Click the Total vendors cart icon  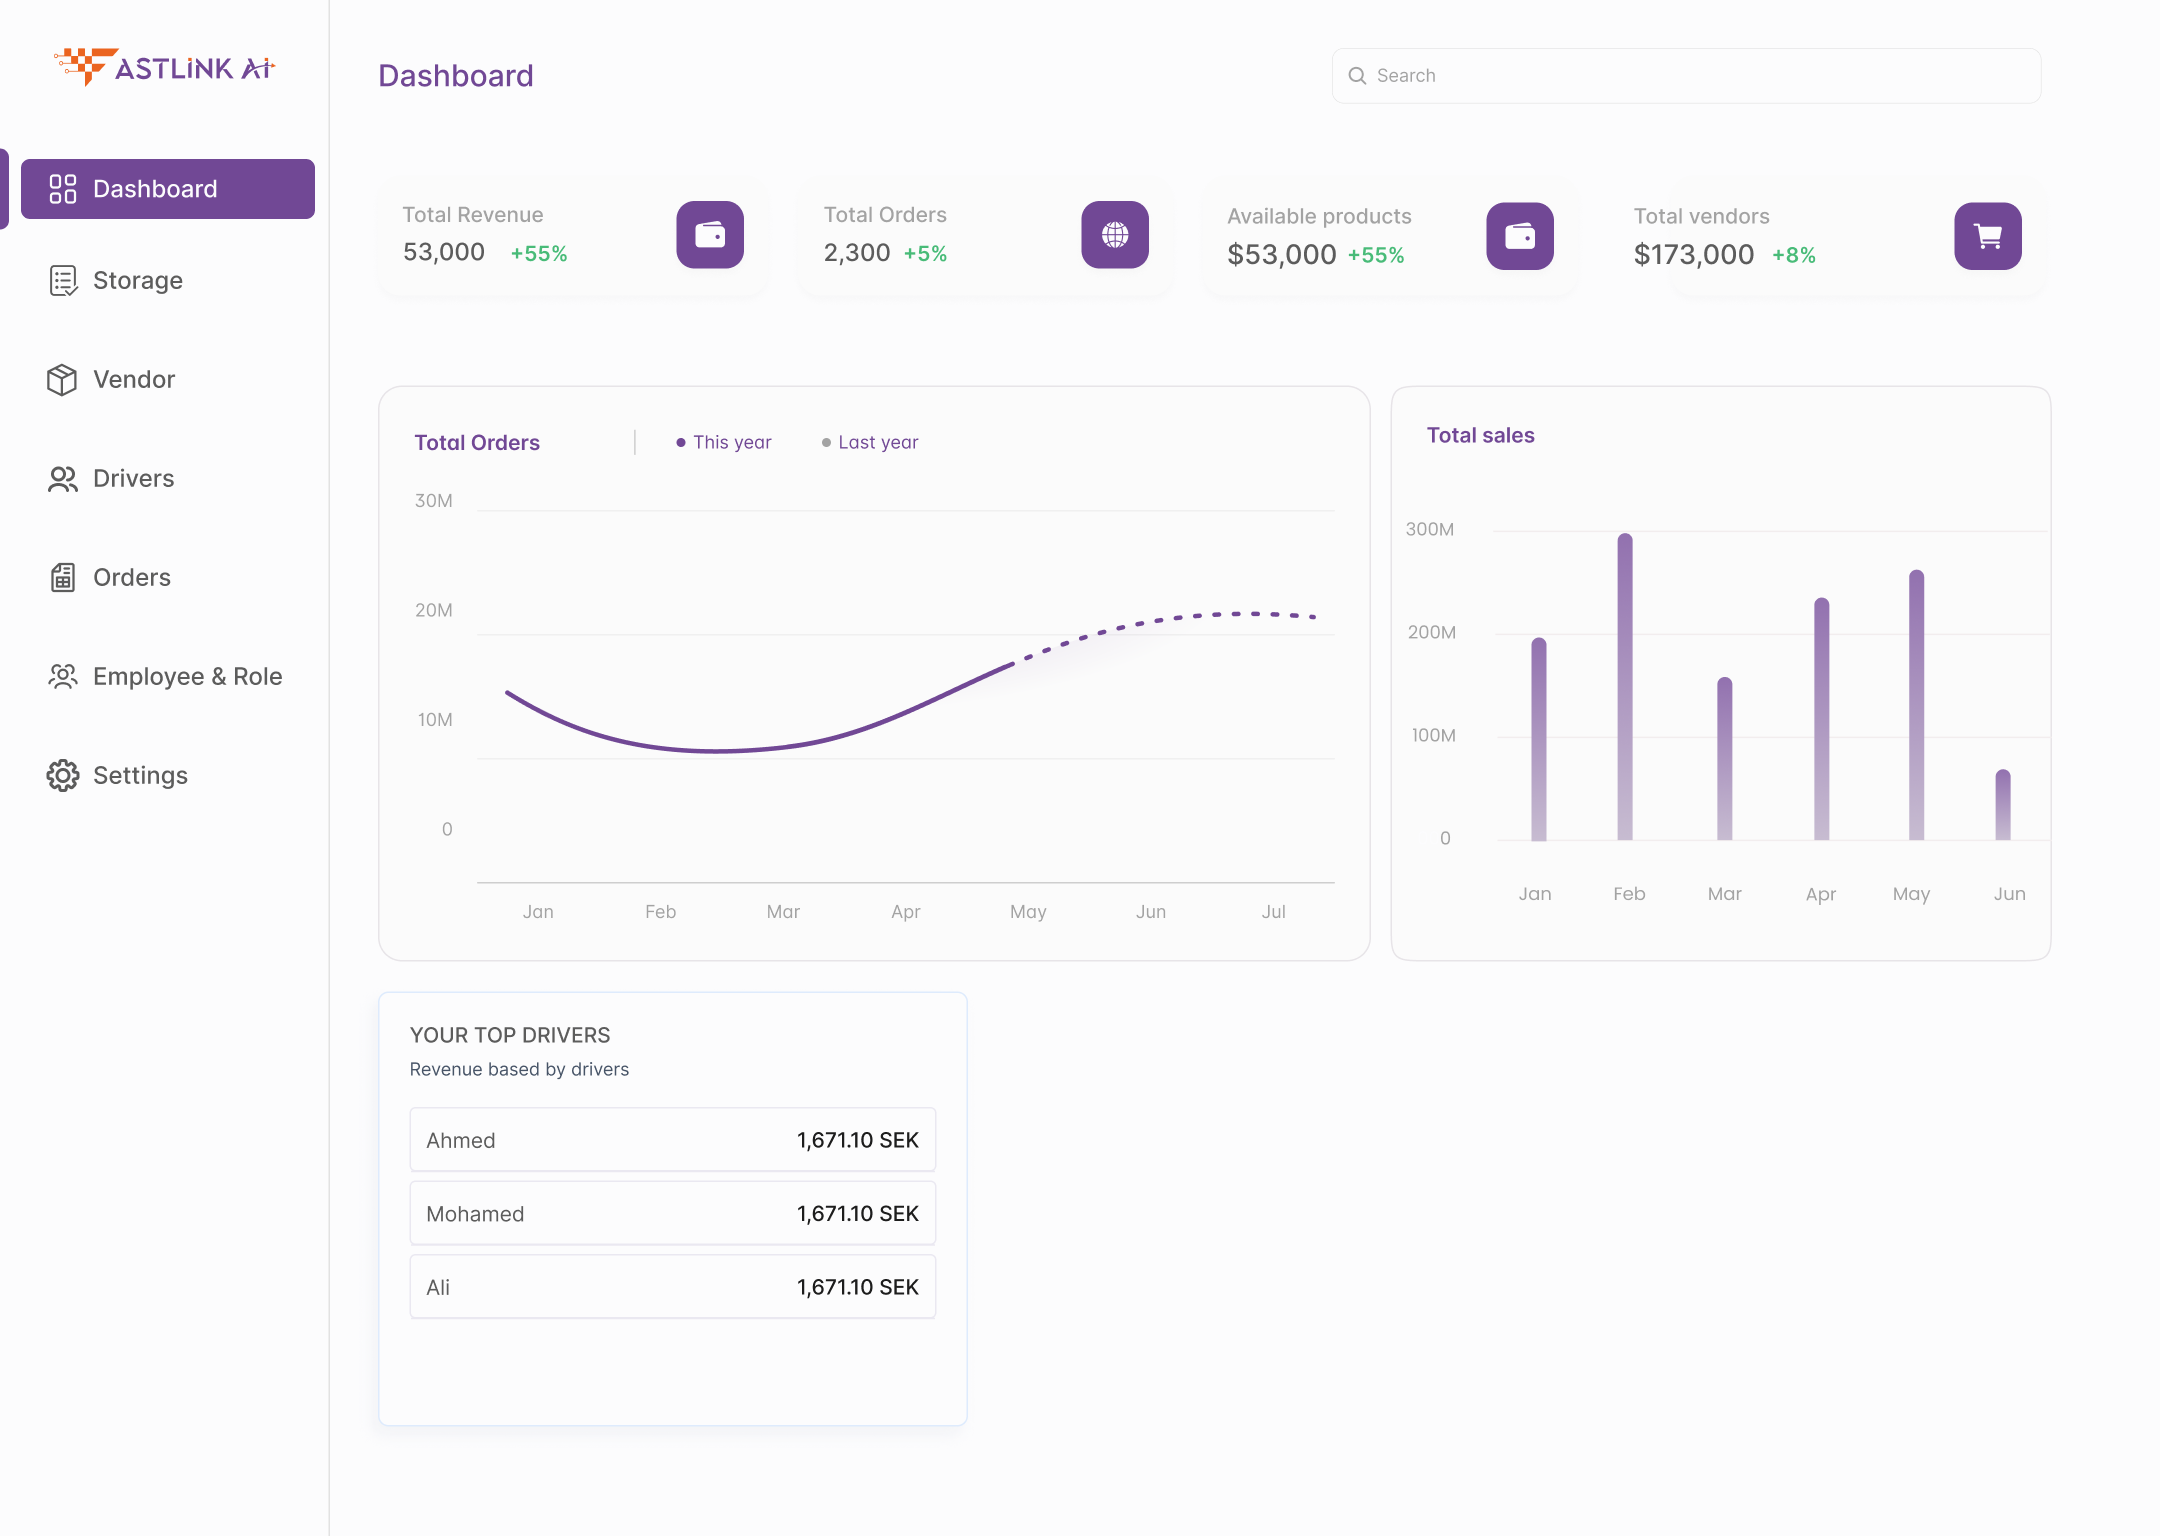coord(1988,236)
